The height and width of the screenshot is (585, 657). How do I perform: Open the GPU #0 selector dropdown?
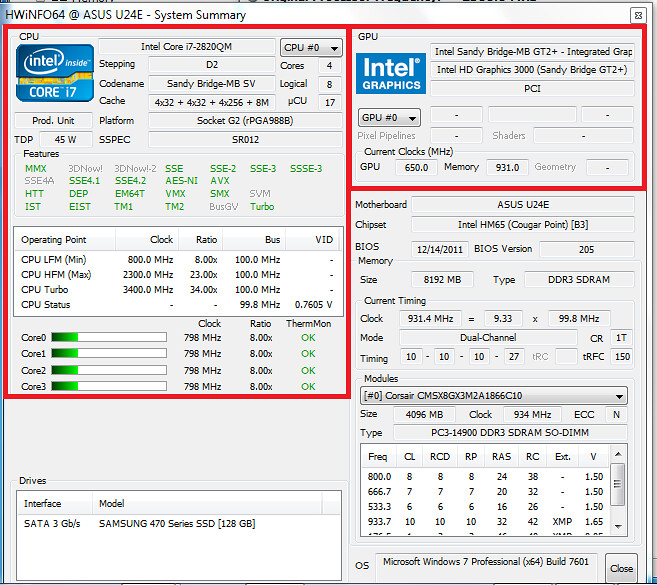[389, 118]
